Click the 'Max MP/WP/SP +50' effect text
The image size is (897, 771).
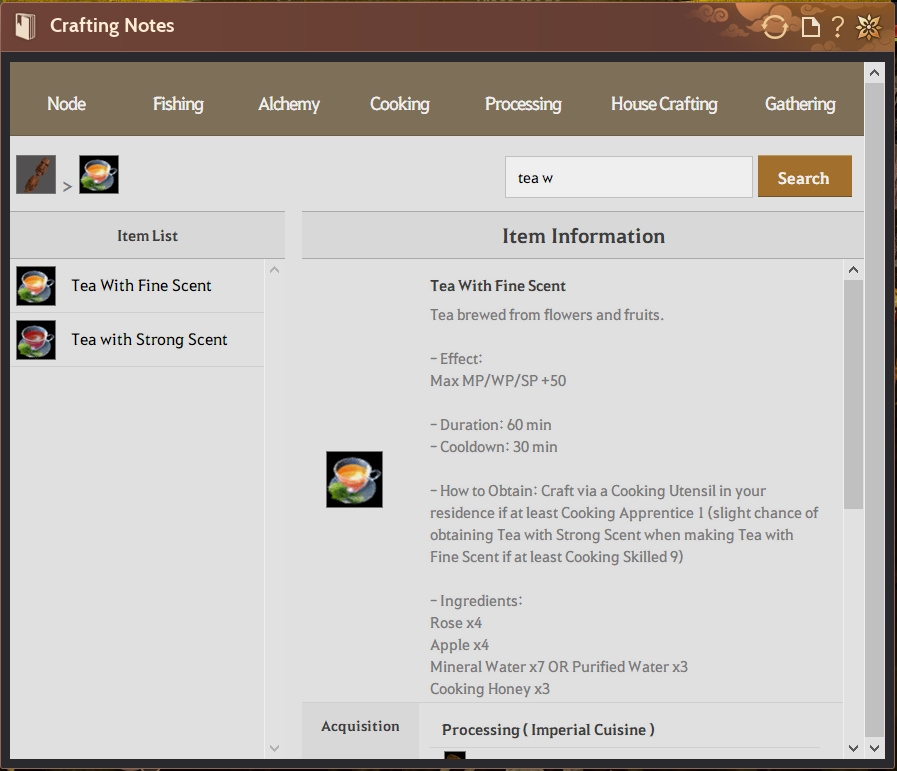click(498, 381)
